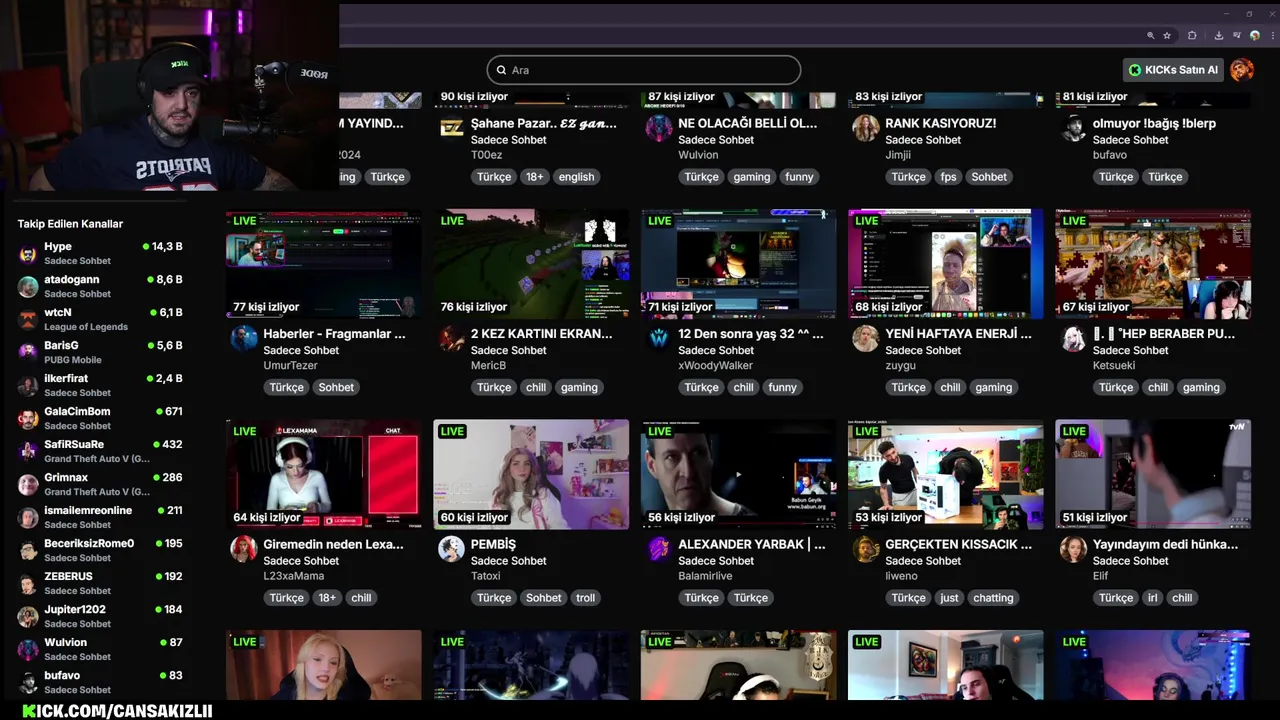The image size is (1280, 720).
Task: Select the funny tag under Wulvion's stream card
Action: pyautogui.click(x=799, y=177)
